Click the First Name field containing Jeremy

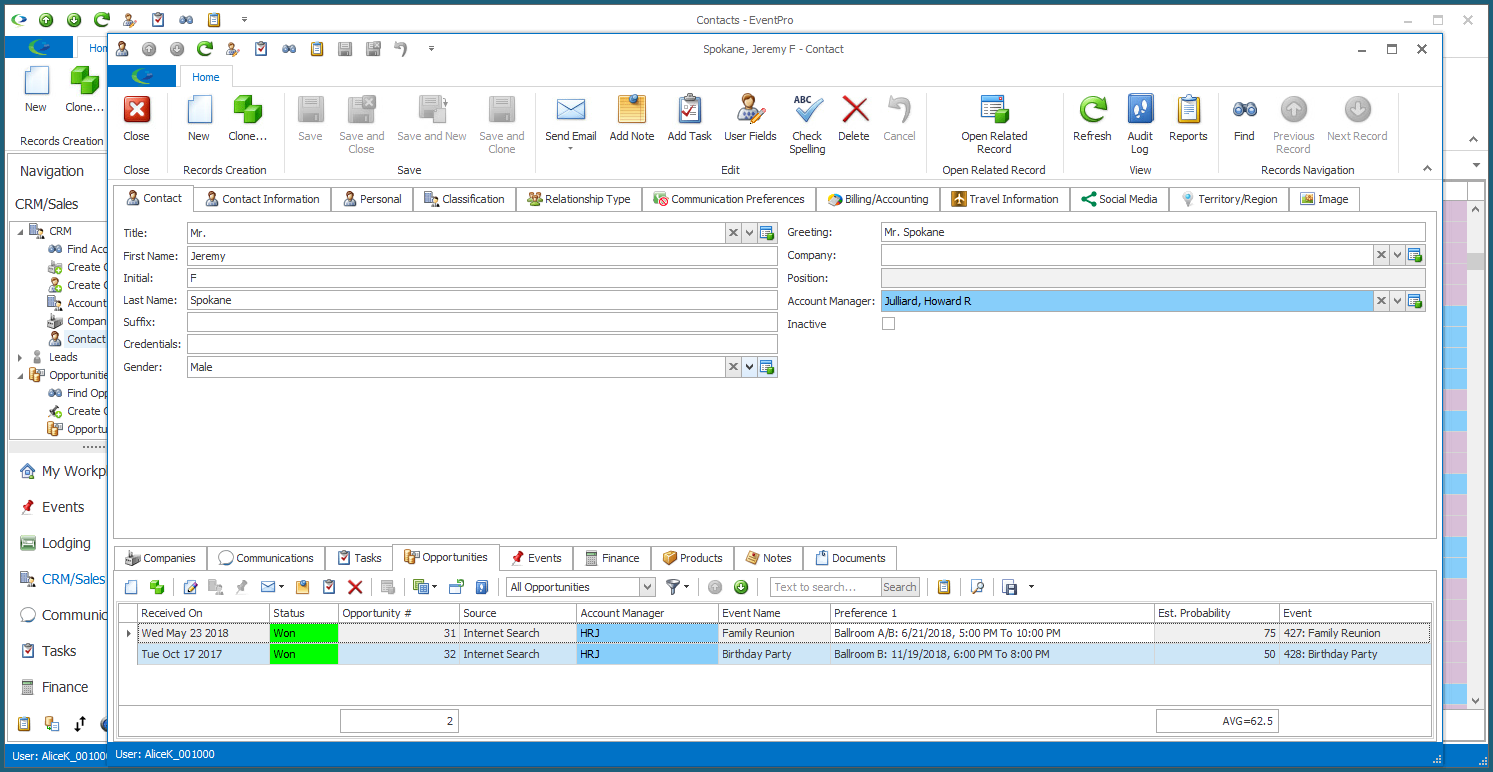[482, 256]
